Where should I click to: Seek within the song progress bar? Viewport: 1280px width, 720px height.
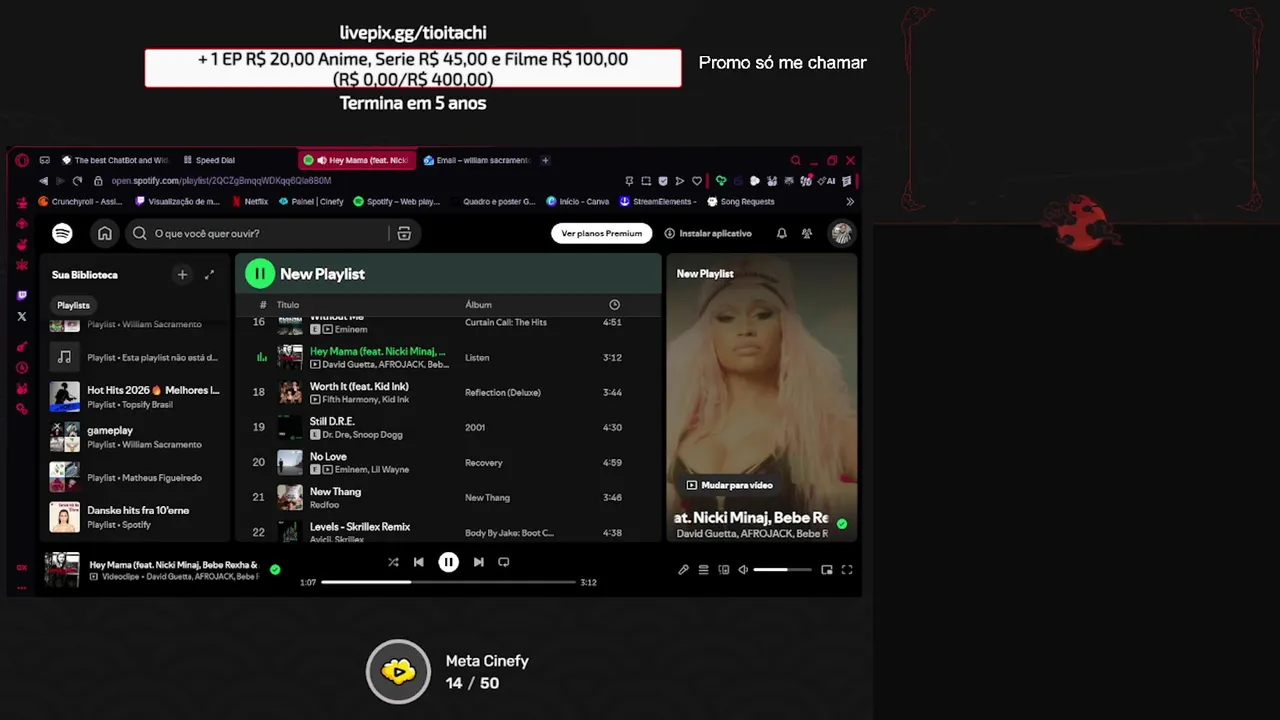point(448,582)
